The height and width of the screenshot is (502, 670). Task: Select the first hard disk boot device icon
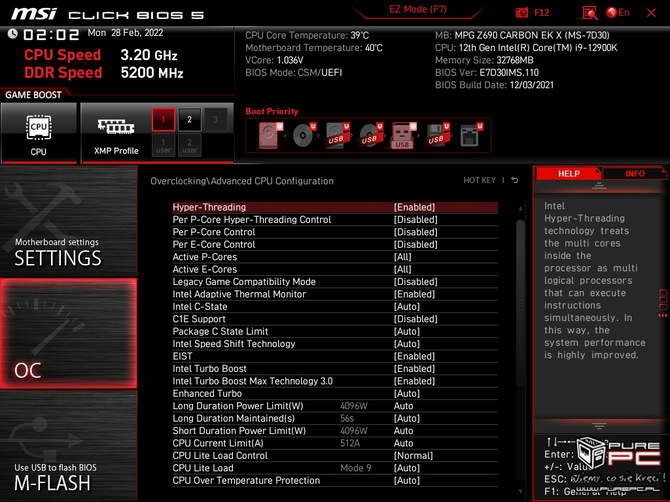click(271, 135)
